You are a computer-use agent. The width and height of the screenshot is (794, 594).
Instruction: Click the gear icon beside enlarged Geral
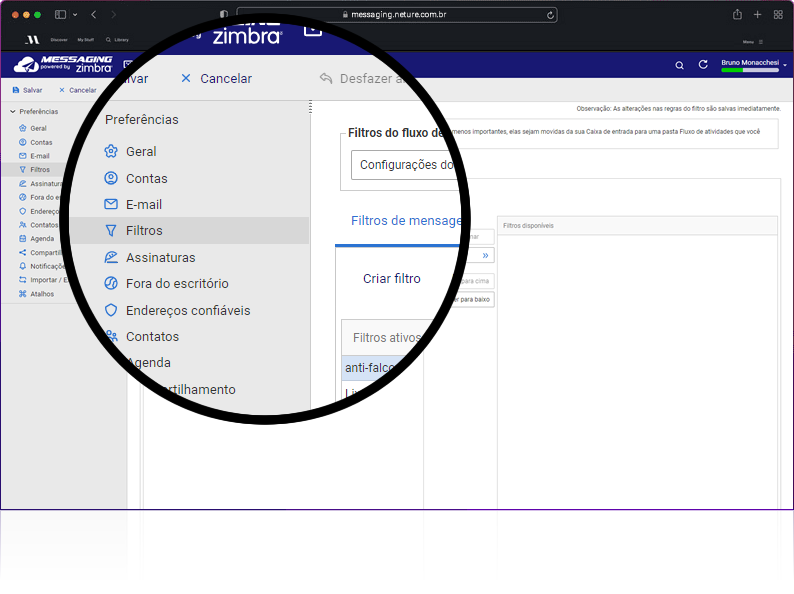click(111, 151)
